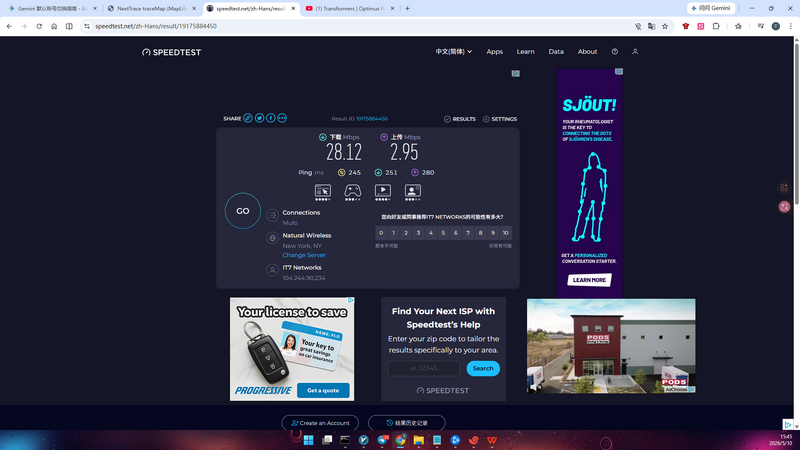Viewport: 800px width, 450px height.
Task: Rate recommendation likelihood 10
Action: [x=506, y=233]
